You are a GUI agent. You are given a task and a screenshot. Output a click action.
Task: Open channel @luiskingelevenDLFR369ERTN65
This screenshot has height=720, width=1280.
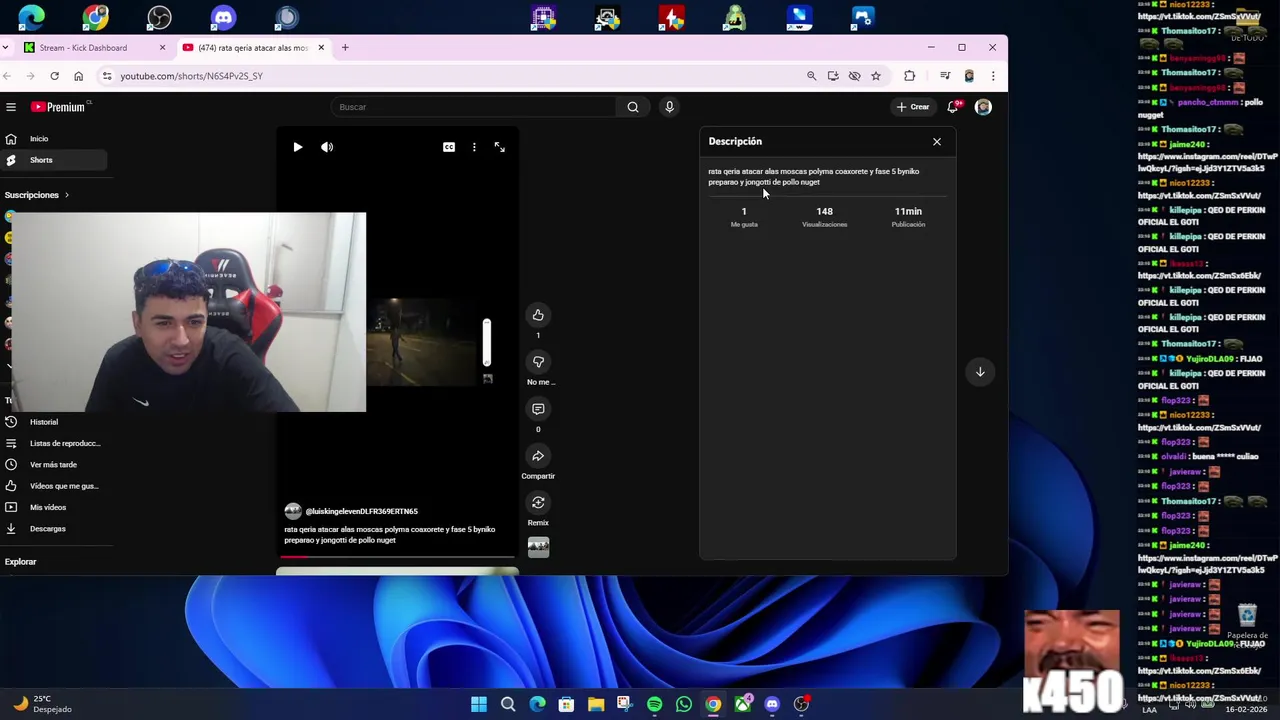pyautogui.click(x=361, y=511)
